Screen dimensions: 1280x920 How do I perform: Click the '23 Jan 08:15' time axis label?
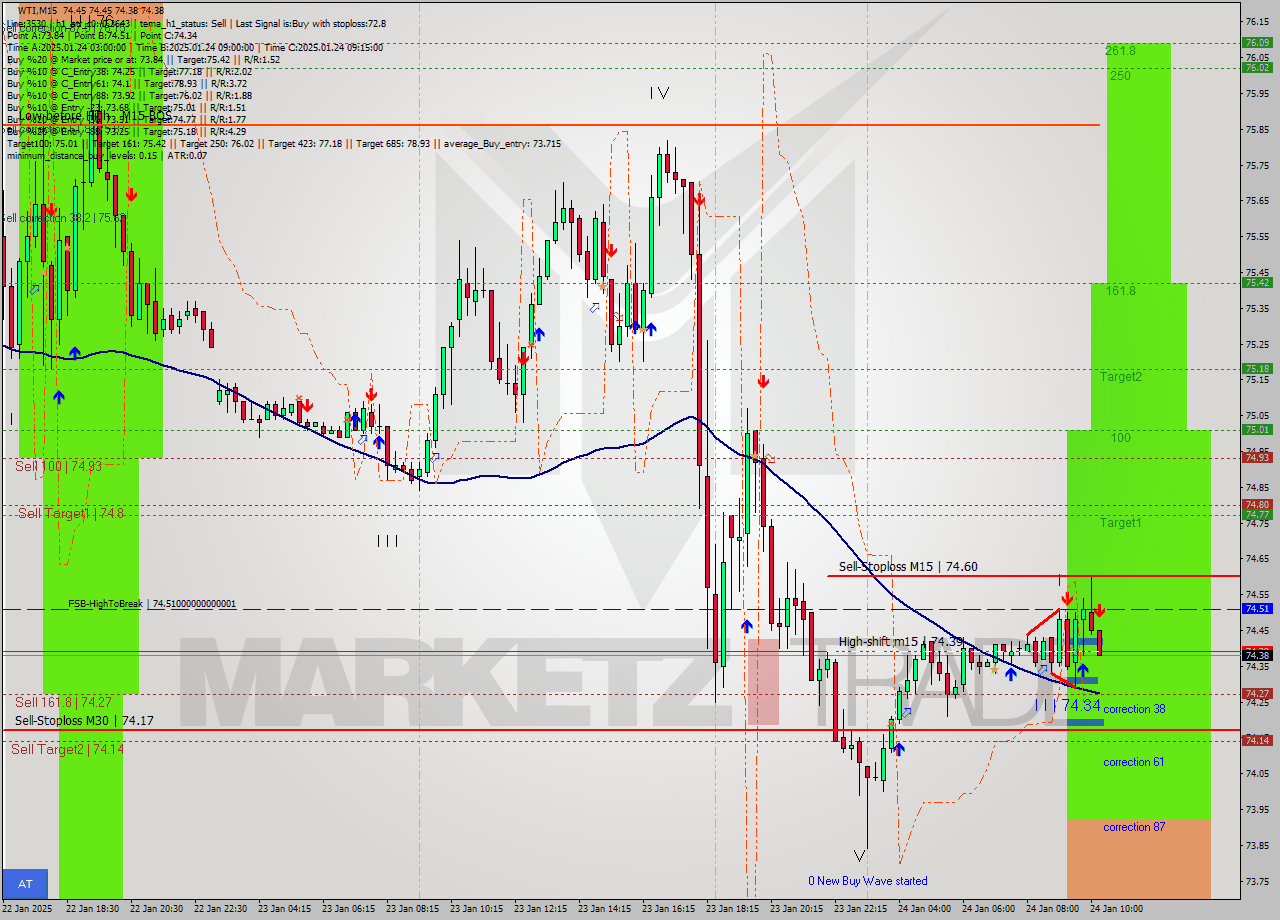pos(412,909)
